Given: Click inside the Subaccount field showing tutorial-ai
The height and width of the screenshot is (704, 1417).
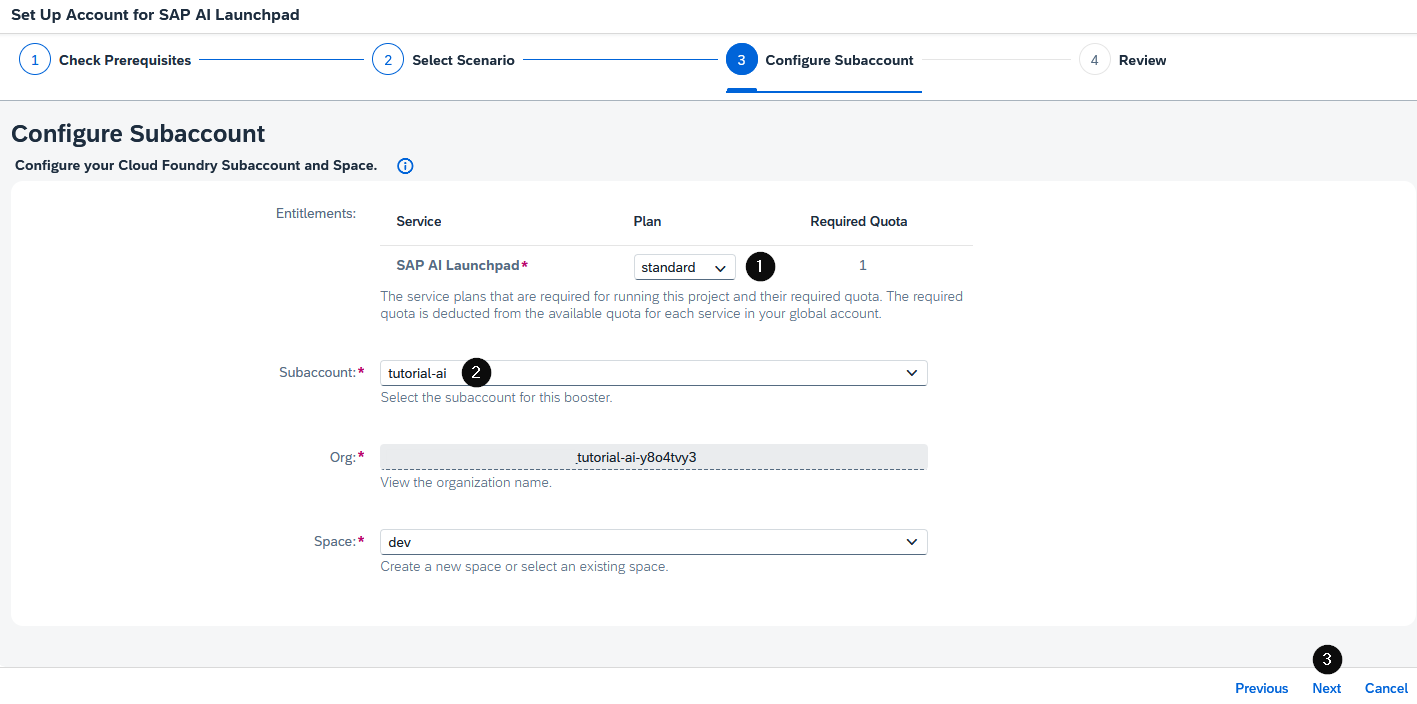Looking at the screenshot, I should [654, 373].
